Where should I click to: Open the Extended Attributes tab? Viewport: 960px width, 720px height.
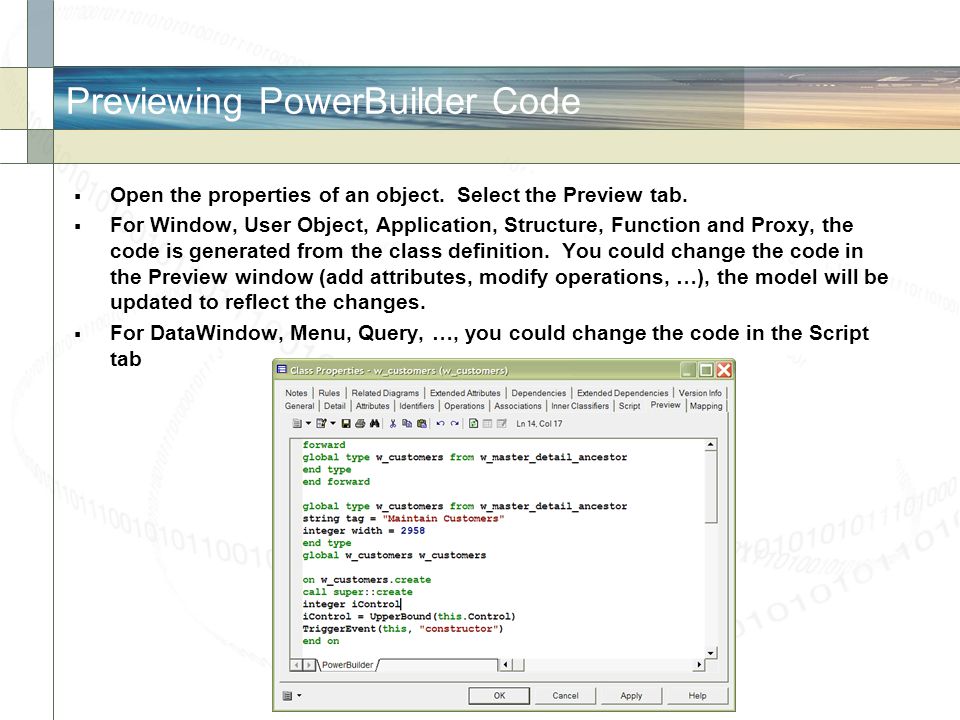[465, 393]
